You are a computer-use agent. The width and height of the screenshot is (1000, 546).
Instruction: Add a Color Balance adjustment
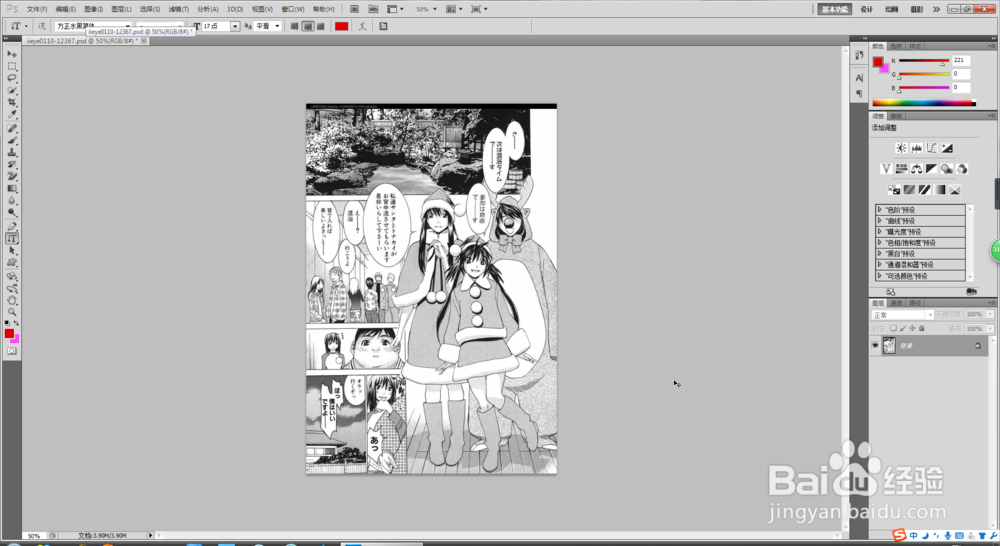click(916, 169)
